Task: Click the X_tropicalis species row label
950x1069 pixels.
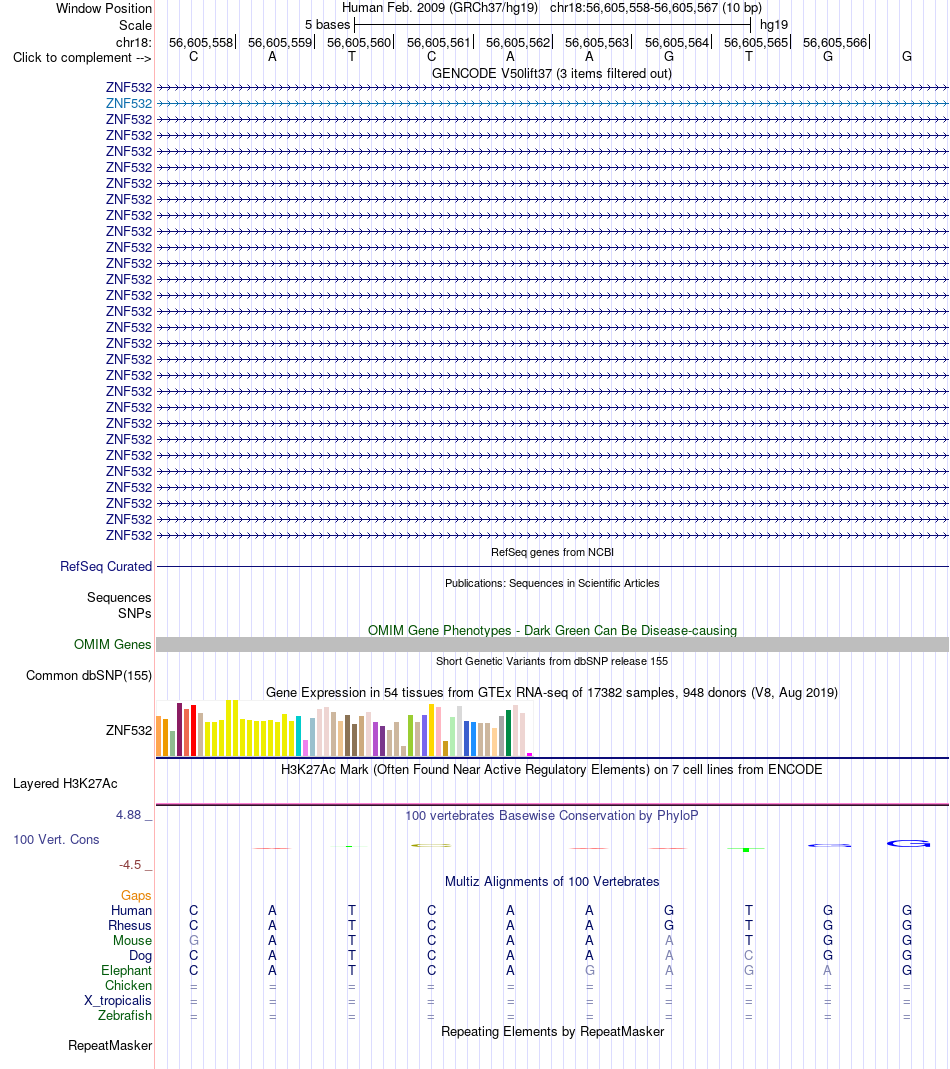Action: pos(117,1001)
